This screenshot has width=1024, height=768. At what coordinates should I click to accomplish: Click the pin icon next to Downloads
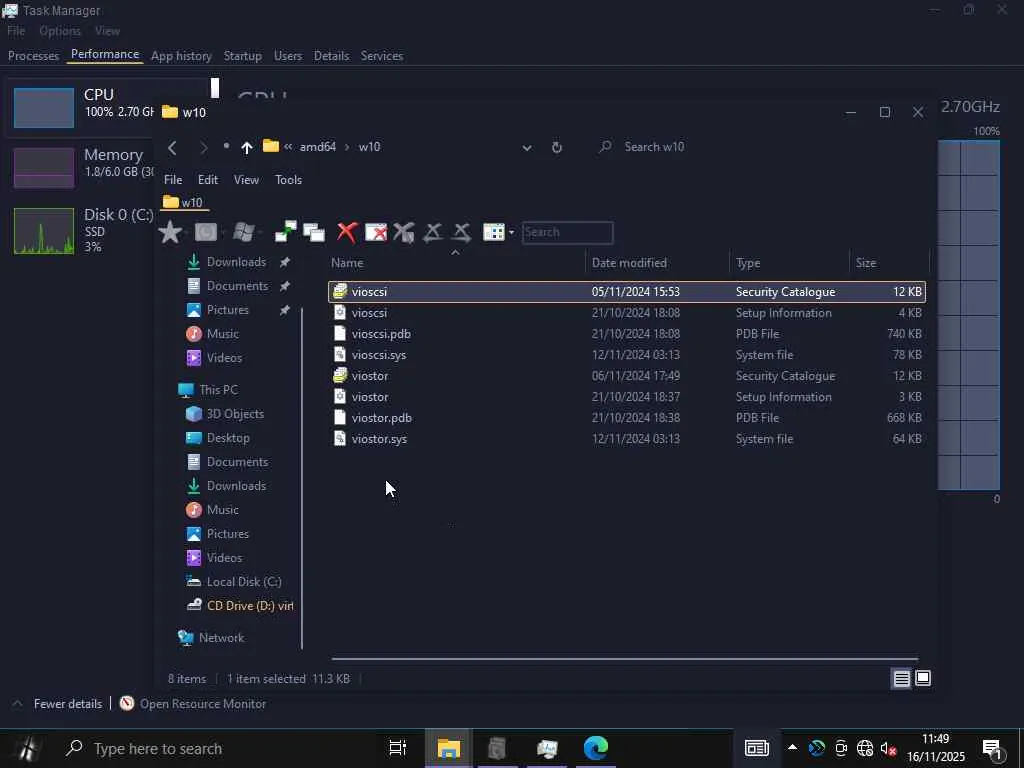point(285,262)
